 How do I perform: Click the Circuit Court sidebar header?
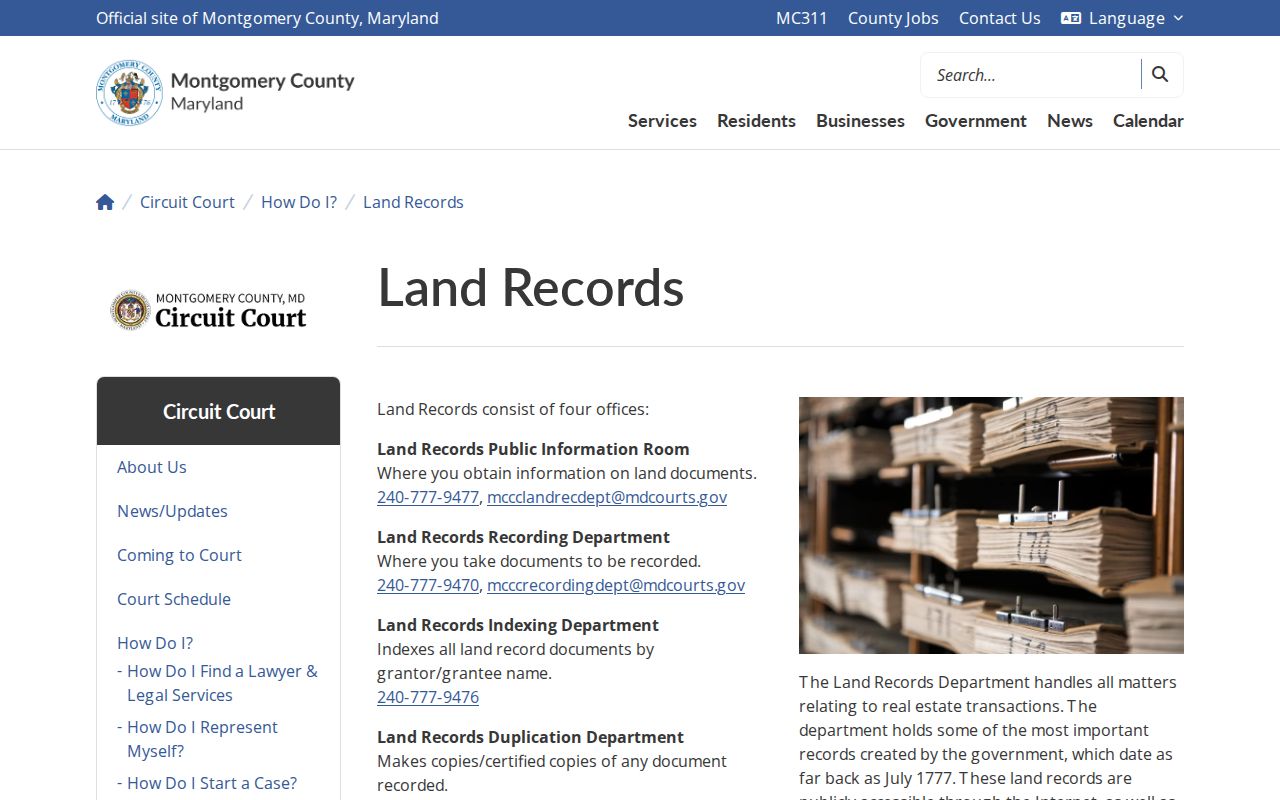[x=218, y=411]
